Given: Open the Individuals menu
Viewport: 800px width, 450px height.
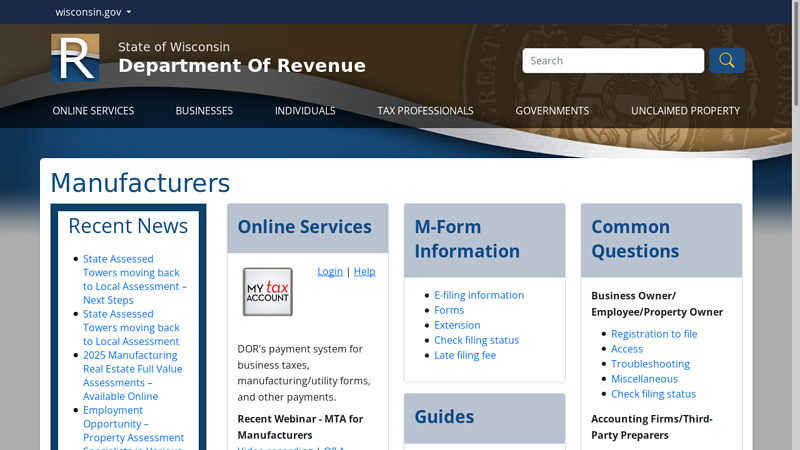Looking at the screenshot, I should pos(305,111).
